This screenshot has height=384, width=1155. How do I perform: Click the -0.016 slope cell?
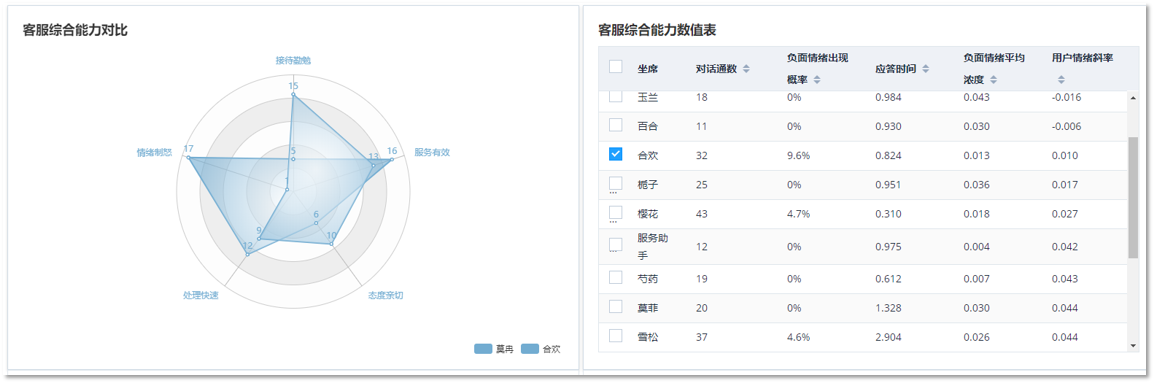click(x=1067, y=97)
